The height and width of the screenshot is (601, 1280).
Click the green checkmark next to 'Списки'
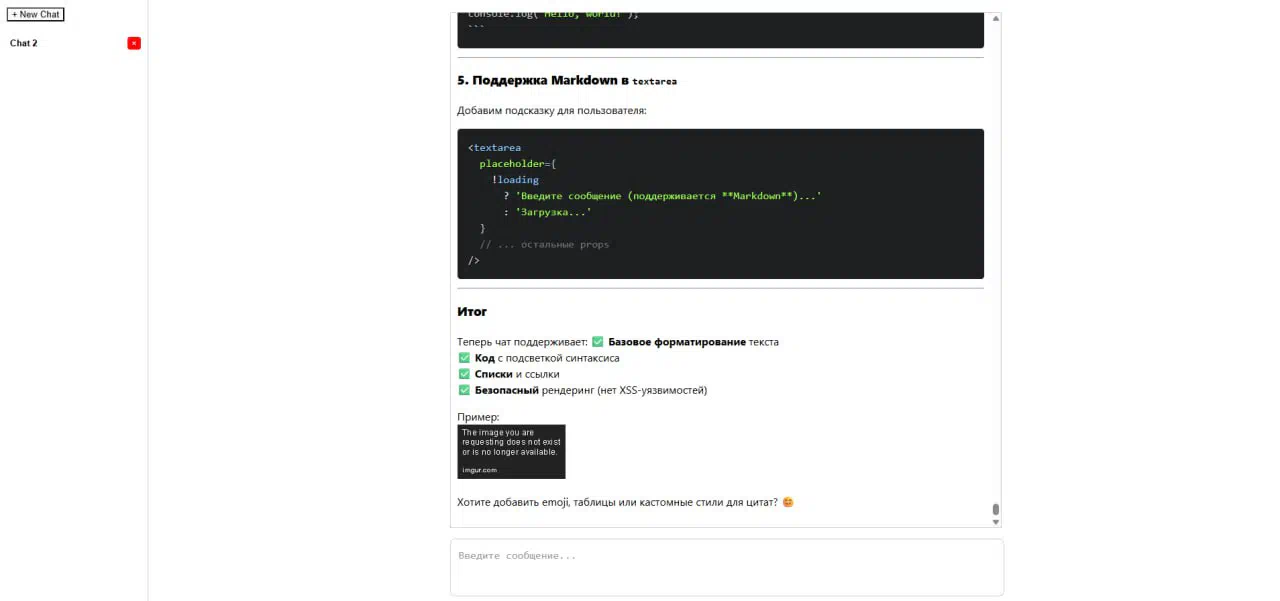463,374
